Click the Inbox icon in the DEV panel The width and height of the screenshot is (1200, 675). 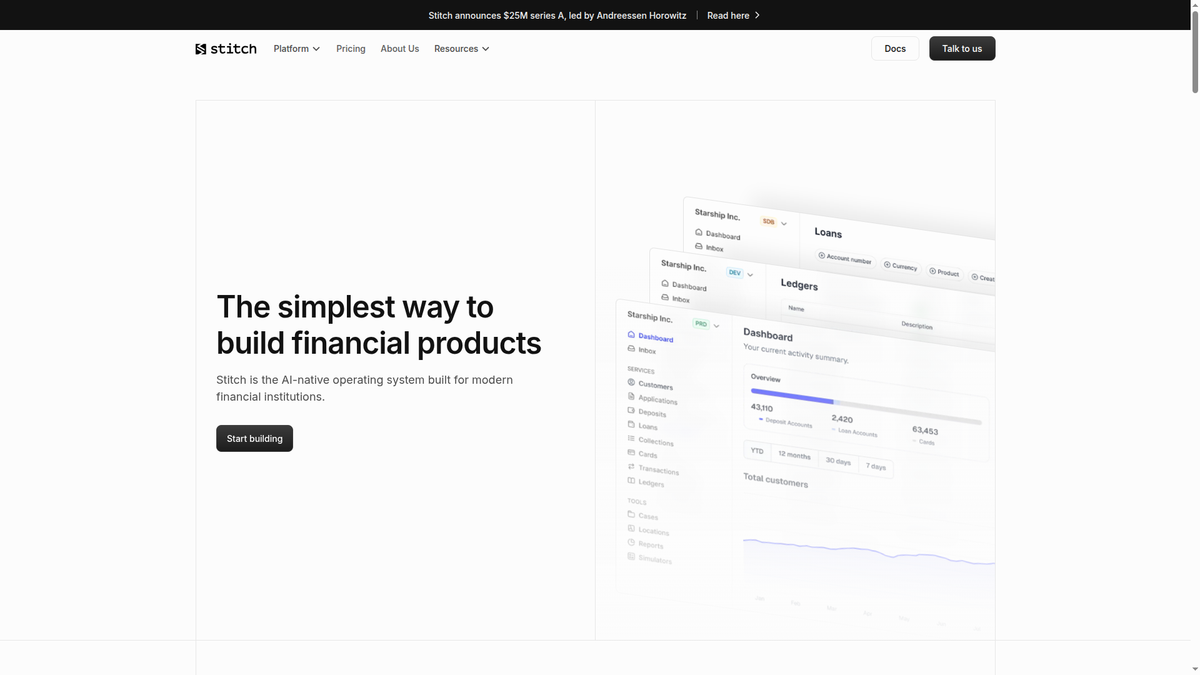tap(665, 297)
